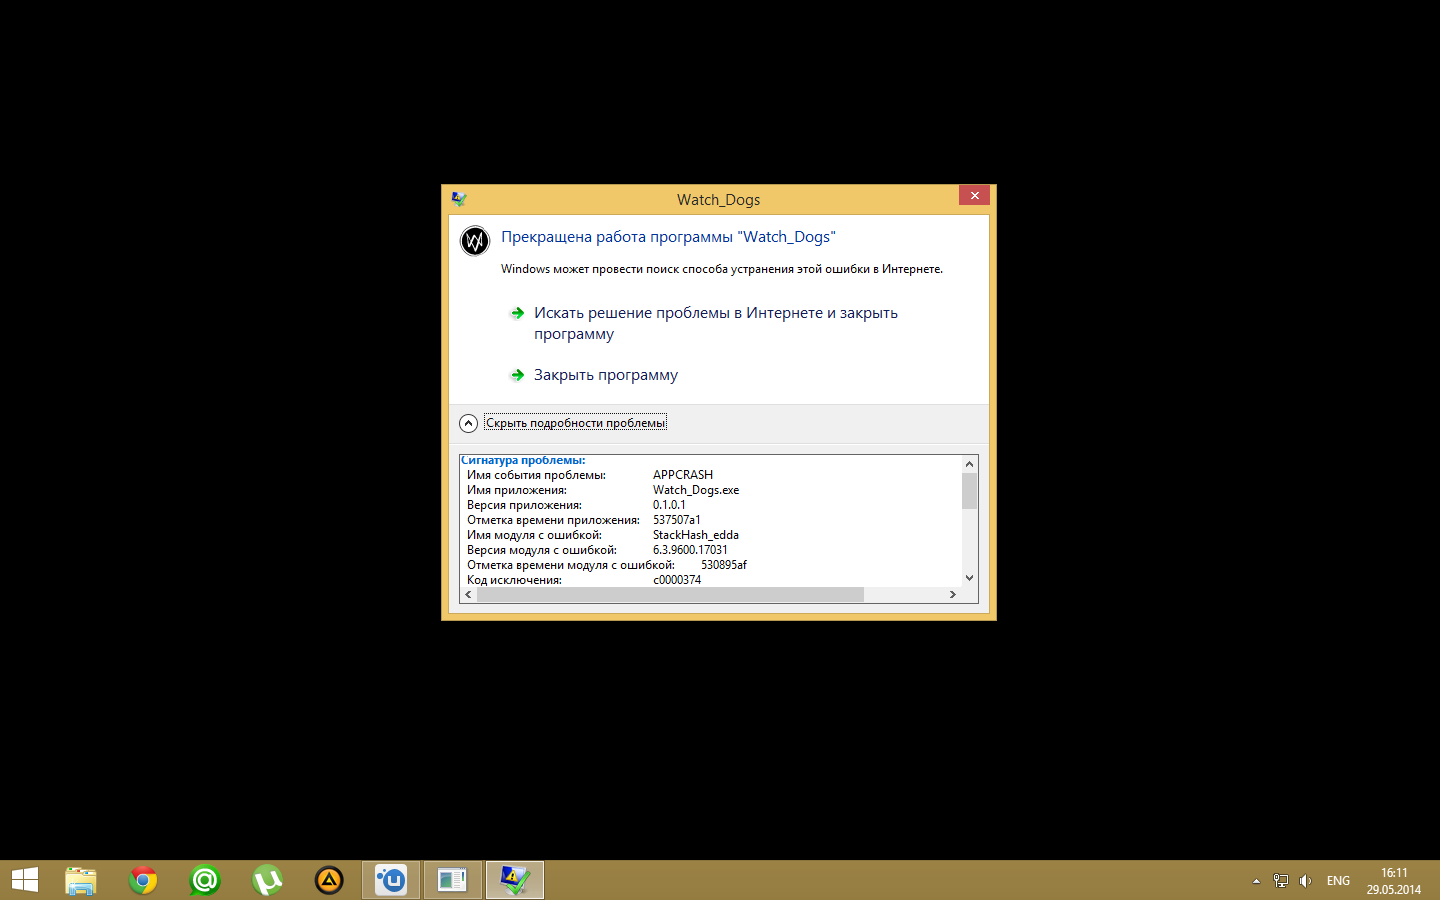Click the green arrow beside online solution search
1440x900 pixels.
(517, 313)
